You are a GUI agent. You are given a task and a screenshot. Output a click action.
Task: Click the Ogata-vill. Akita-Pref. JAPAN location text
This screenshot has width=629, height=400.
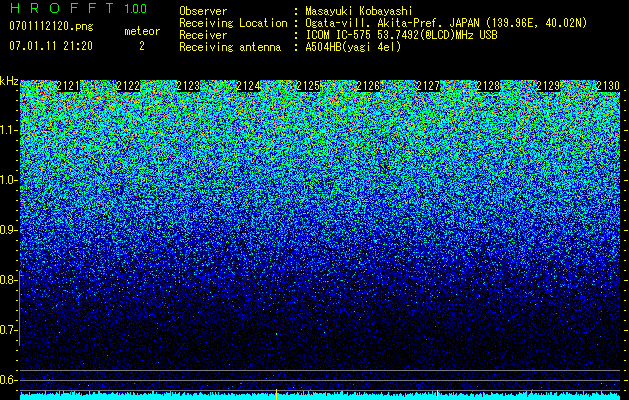coord(446,23)
